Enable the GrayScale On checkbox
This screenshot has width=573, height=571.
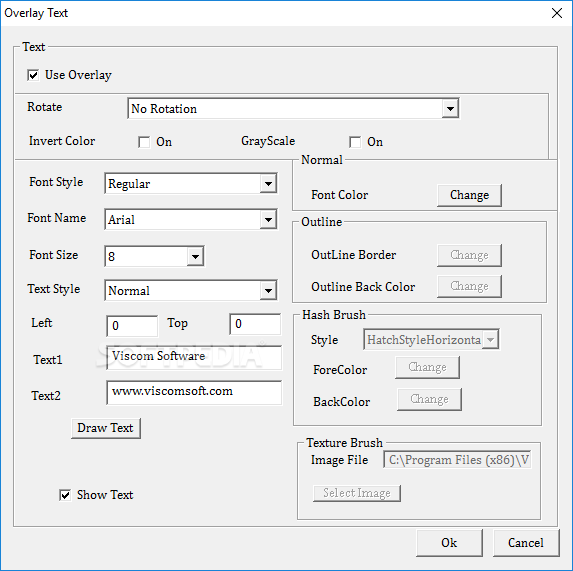pyautogui.click(x=355, y=142)
